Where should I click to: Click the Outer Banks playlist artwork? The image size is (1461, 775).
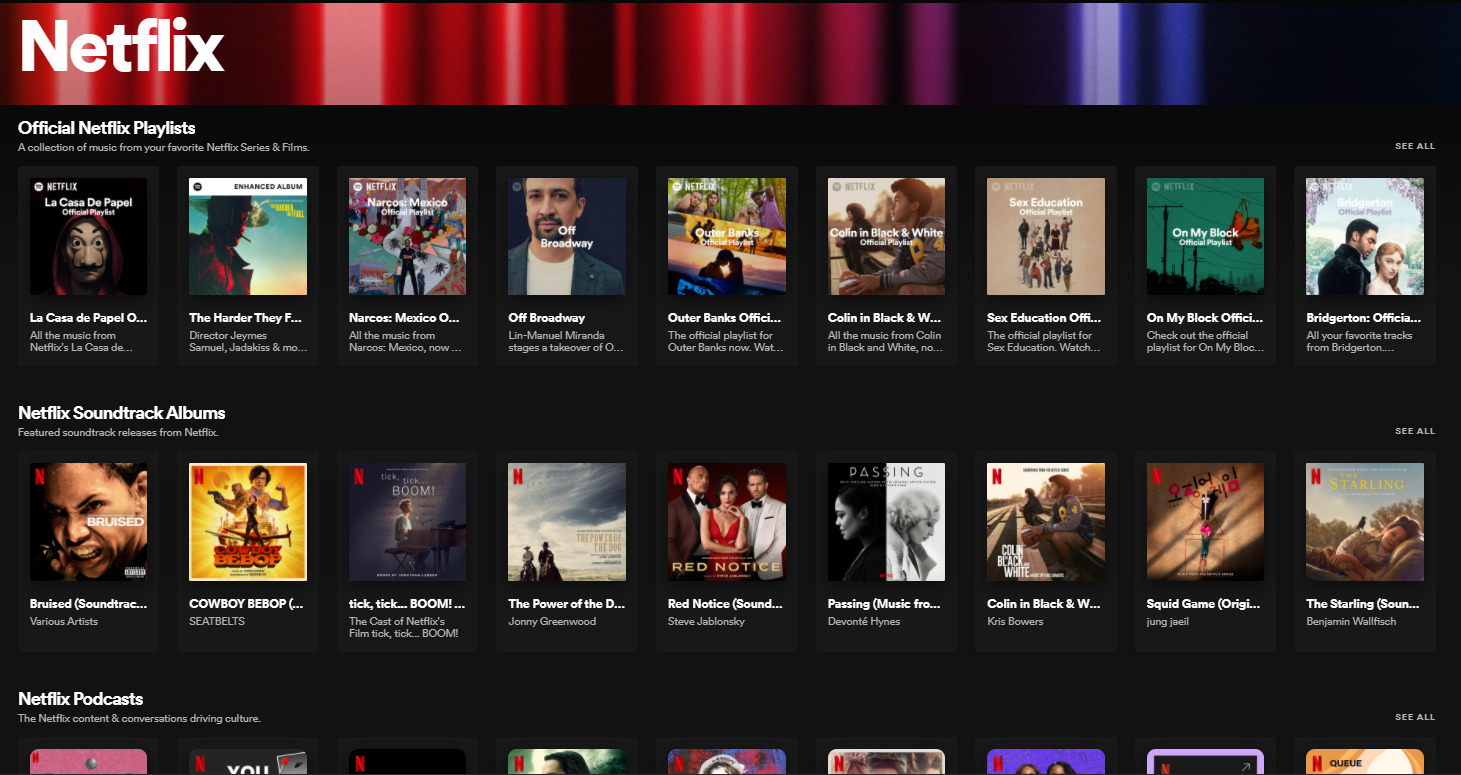[x=727, y=237]
